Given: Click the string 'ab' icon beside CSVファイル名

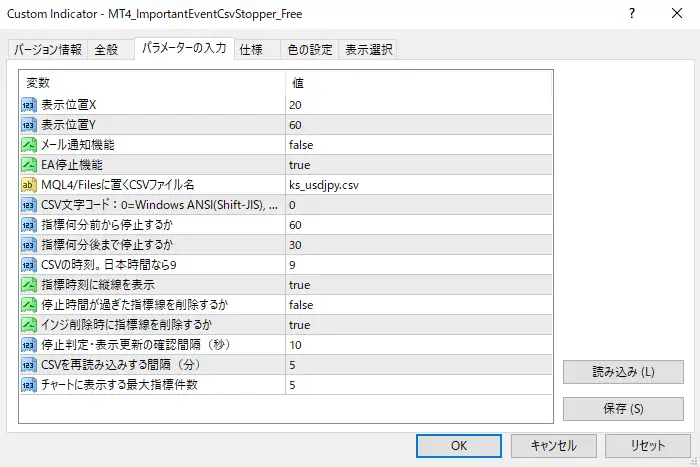Looking at the screenshot, I should (x=29, y=185).
